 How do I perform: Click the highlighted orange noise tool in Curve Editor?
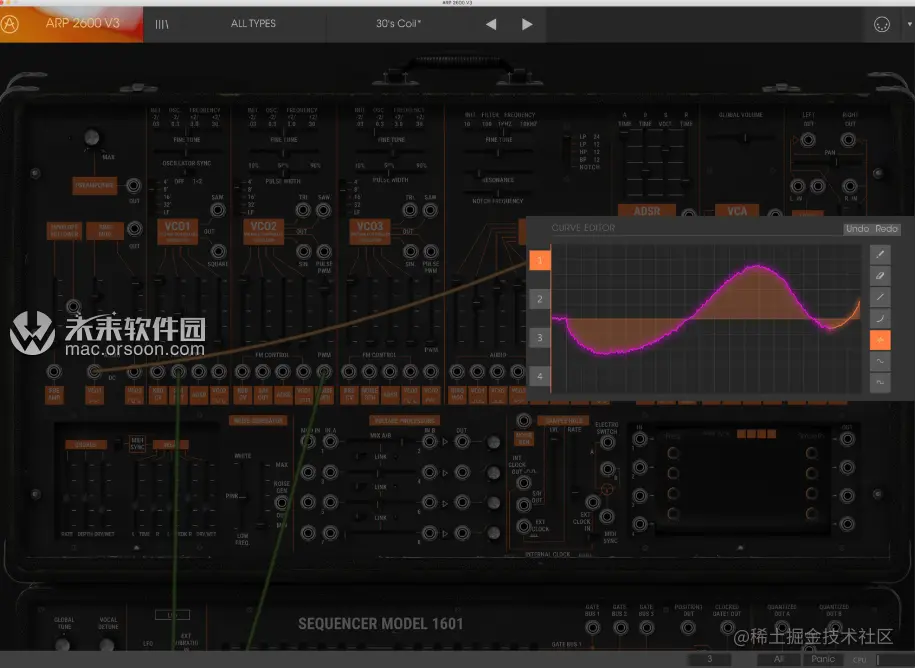pyautogui.click(x=880, y=340)
